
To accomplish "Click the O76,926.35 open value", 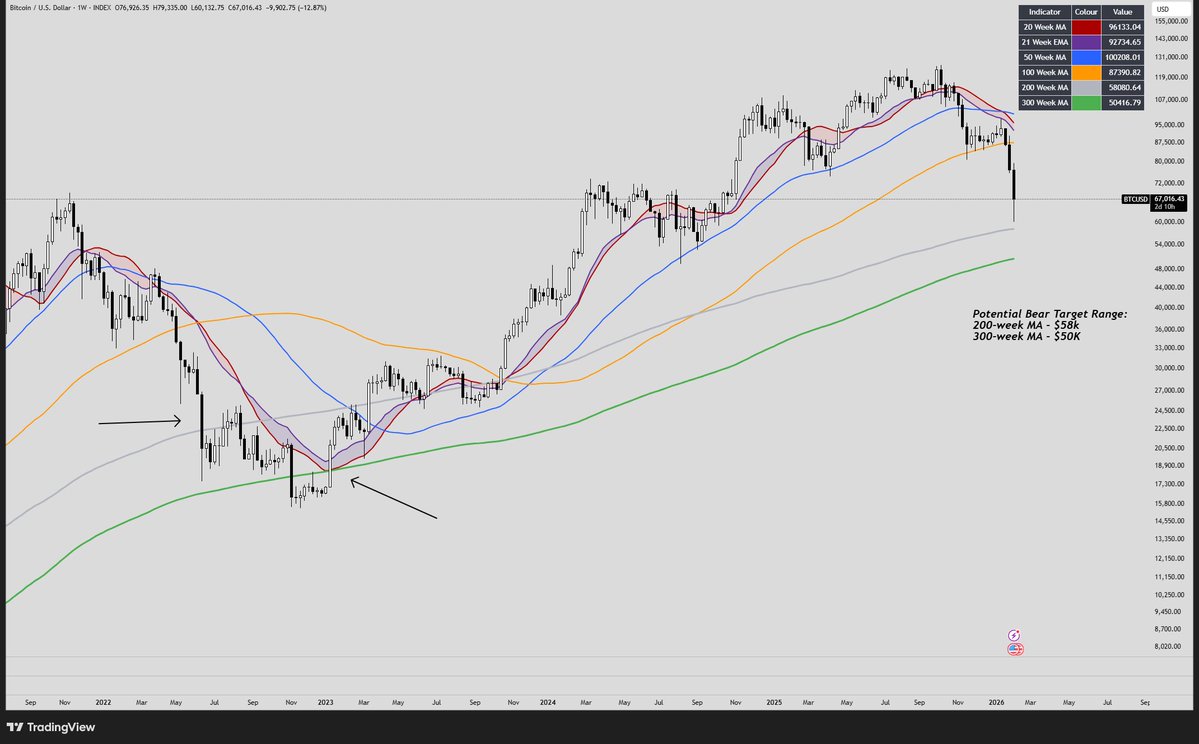I will pyautogui.click(x=132, y=8).
